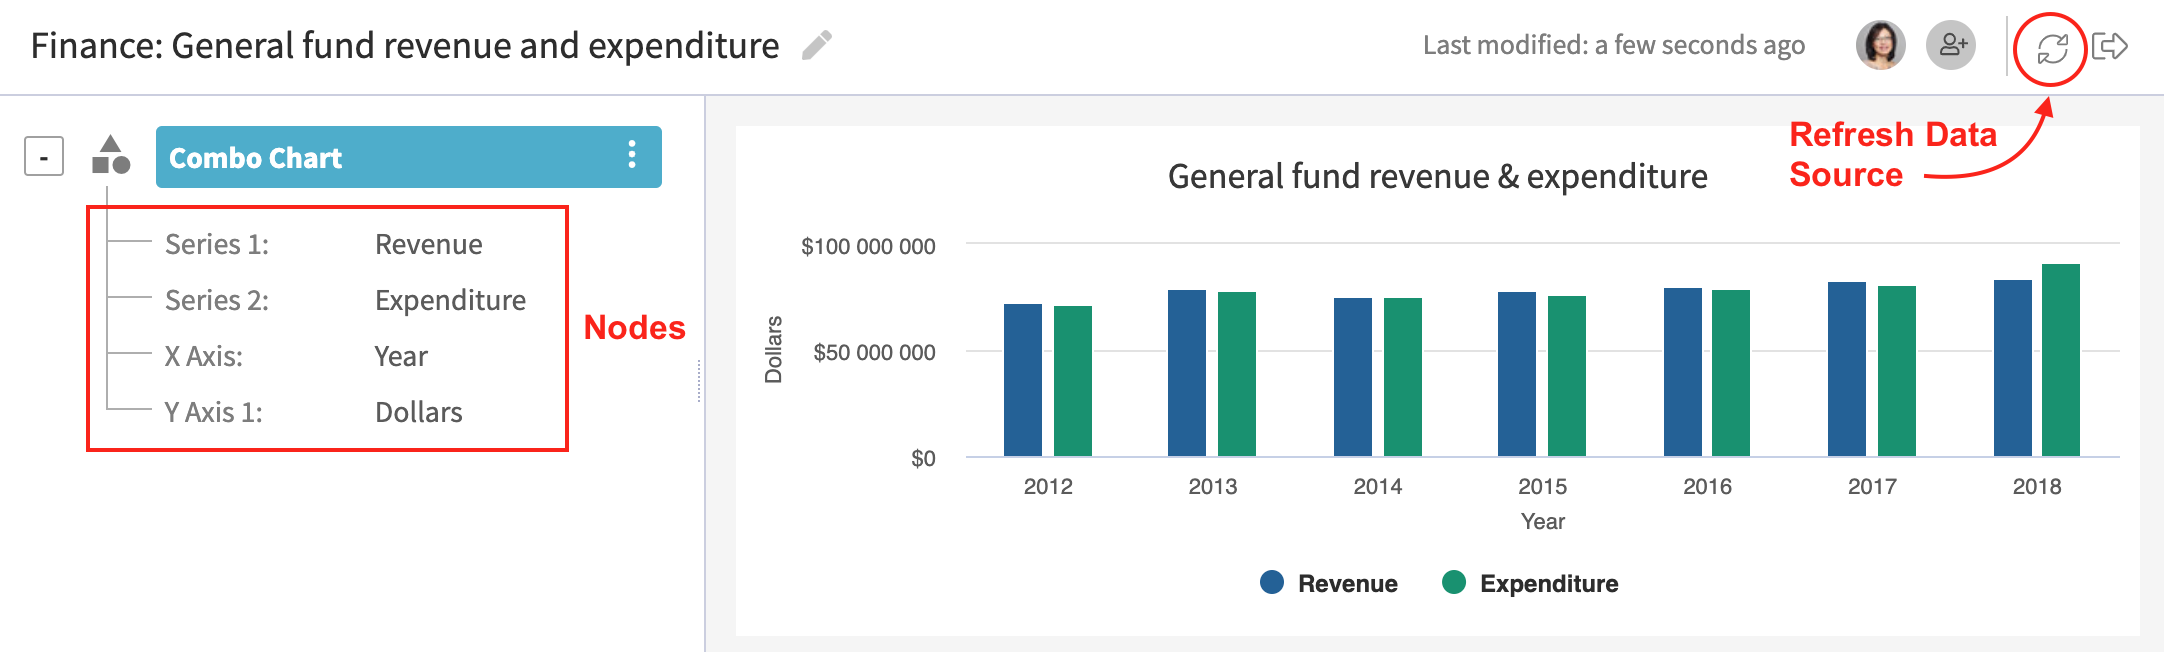Click the pencil icon to edit title
The width and height of the screenshot is (2164, 652).
tap(817, 45)
